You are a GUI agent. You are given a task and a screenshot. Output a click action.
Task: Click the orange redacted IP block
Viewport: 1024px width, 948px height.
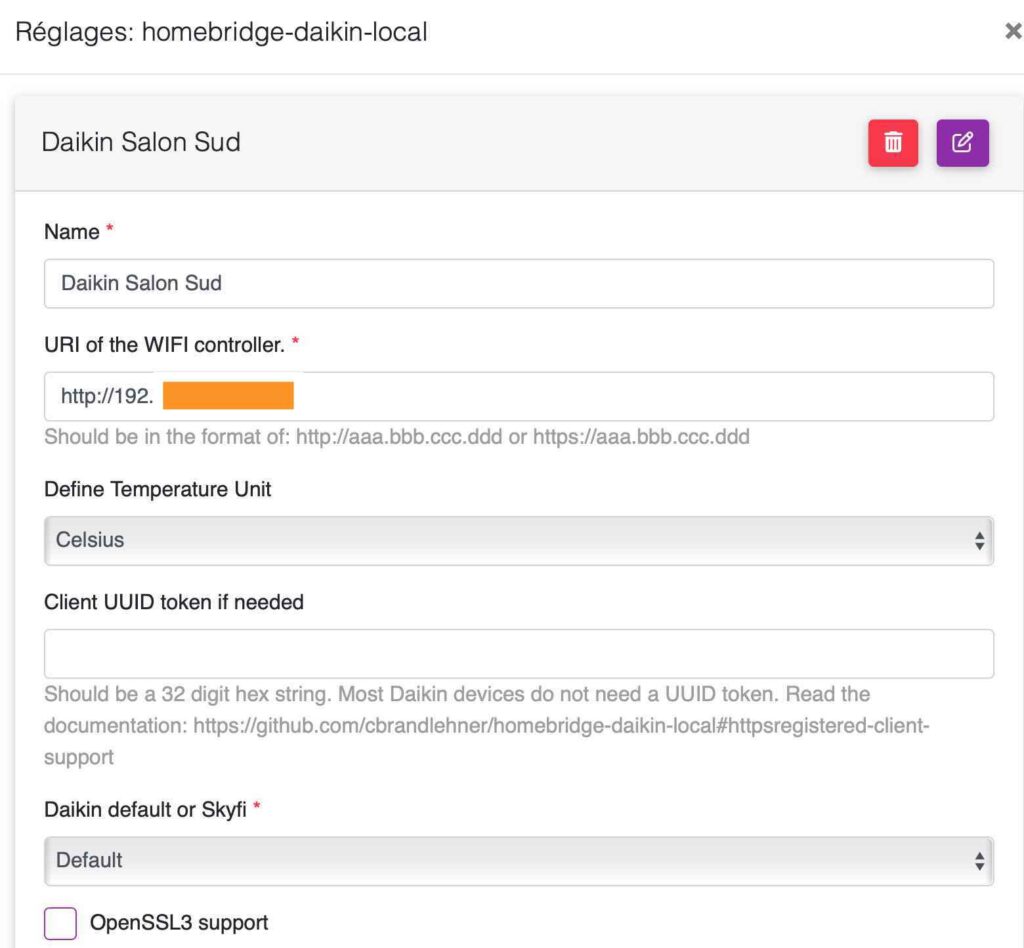point(228,396)
